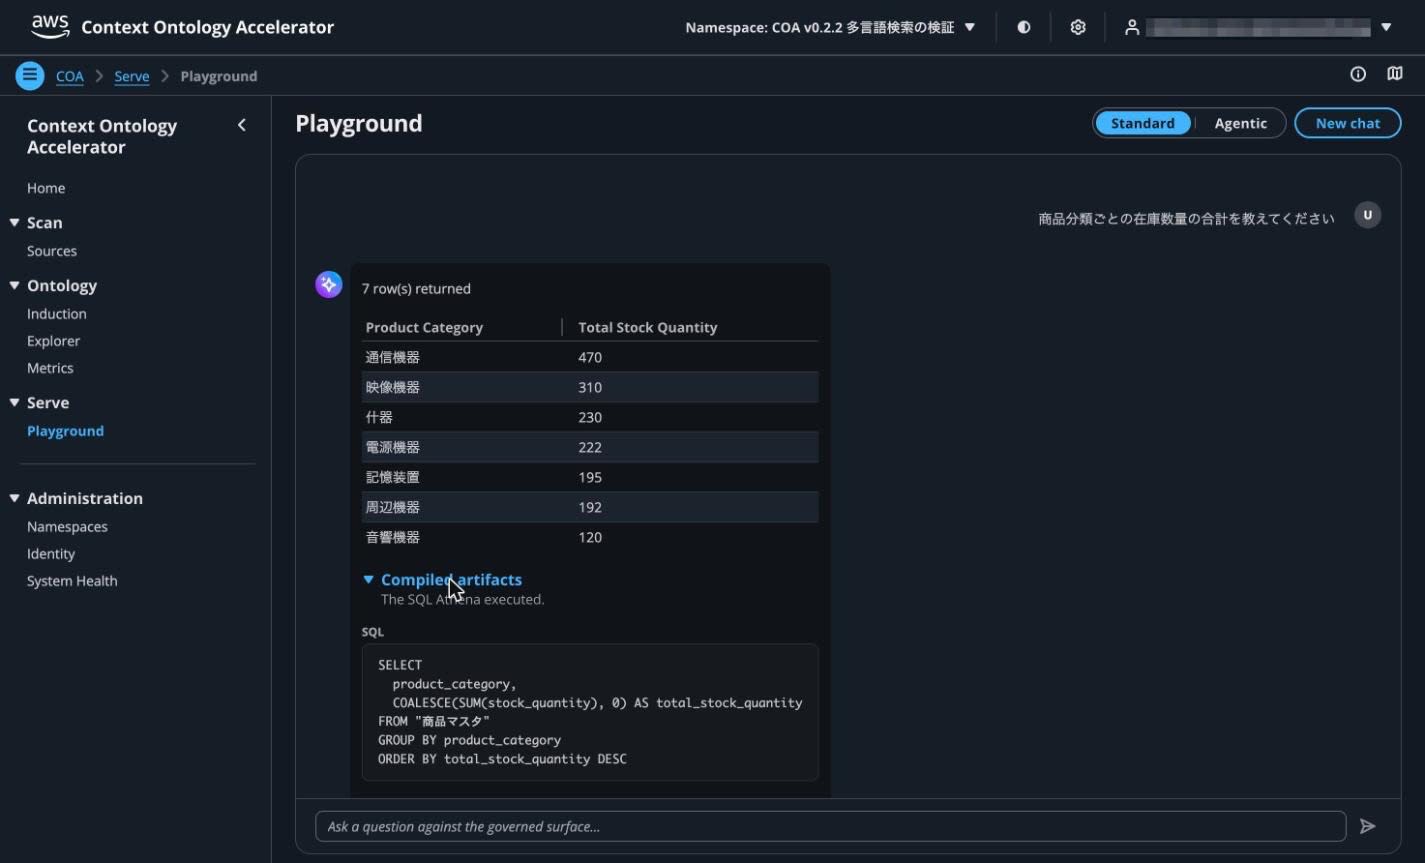Viewport: 1425px width, 863px height.
Task: Click the Total Stock Quantity column header
Action: [647, 327]
